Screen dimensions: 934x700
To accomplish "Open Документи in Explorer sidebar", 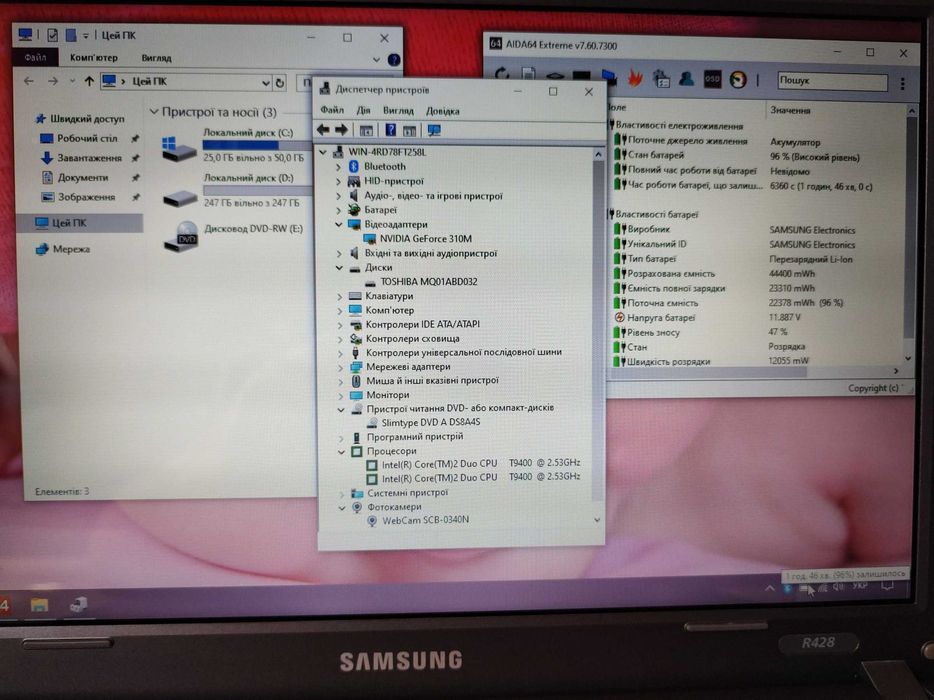I will [82, 178].
